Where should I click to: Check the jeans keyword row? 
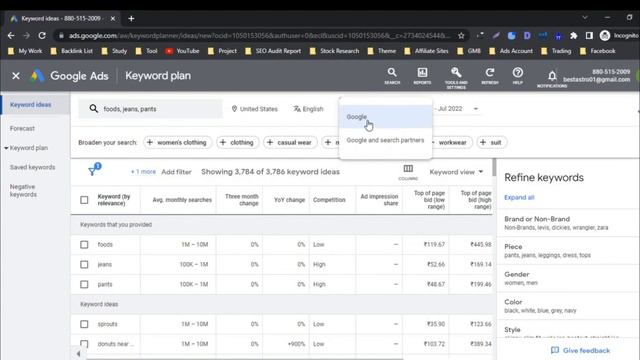pyautogui.click(x=84, y=264)
